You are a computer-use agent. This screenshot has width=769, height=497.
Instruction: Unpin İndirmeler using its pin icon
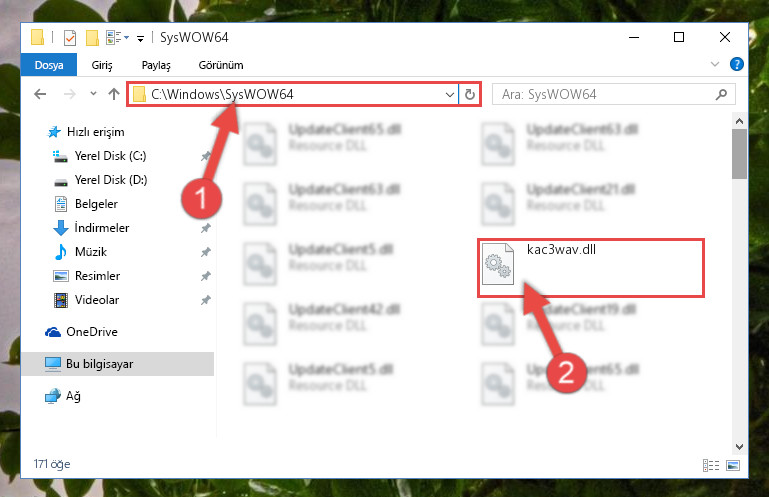205,228
